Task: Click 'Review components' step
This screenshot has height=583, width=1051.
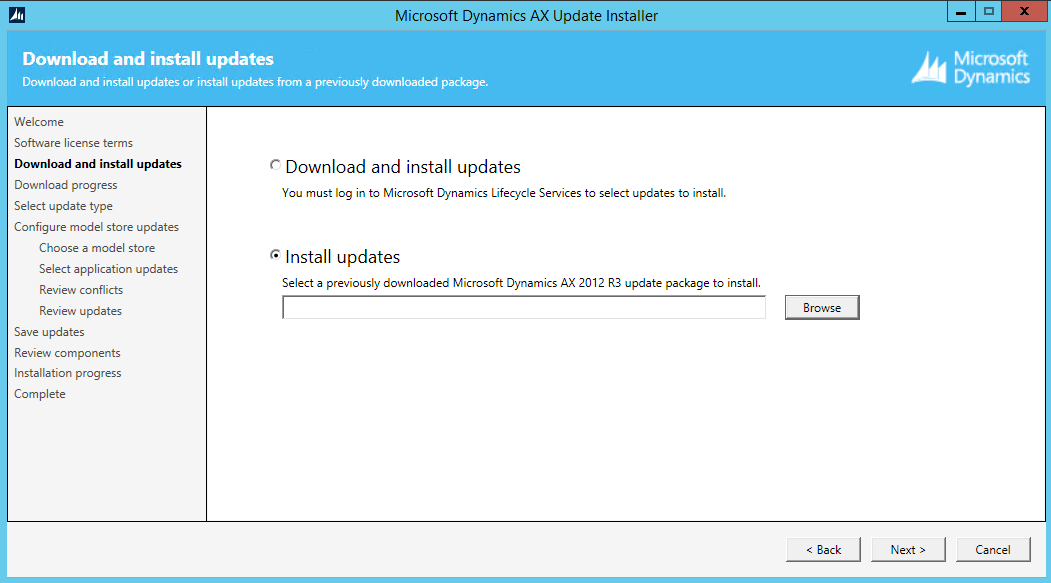Action: pyautogui.click(x=67, y=352)
